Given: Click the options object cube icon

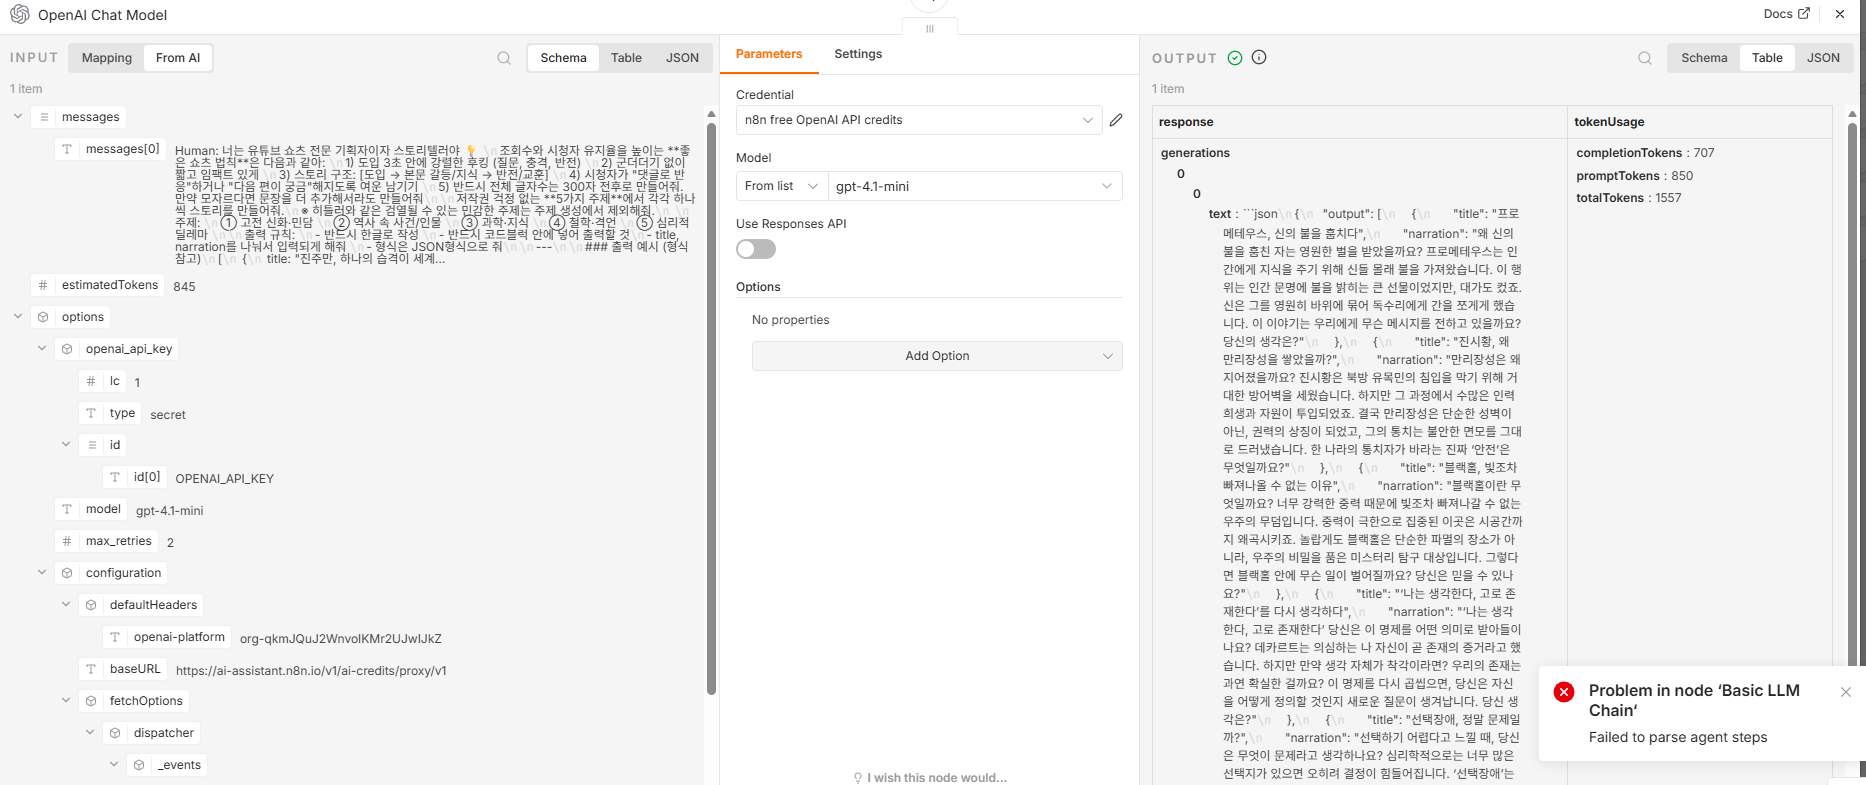Looking at the screenshot, I should tap(43, 317).
